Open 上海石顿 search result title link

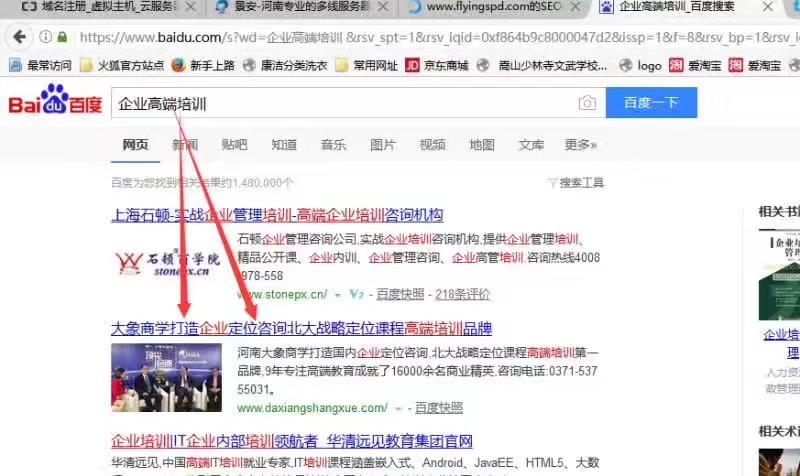[x=277, y=215]
